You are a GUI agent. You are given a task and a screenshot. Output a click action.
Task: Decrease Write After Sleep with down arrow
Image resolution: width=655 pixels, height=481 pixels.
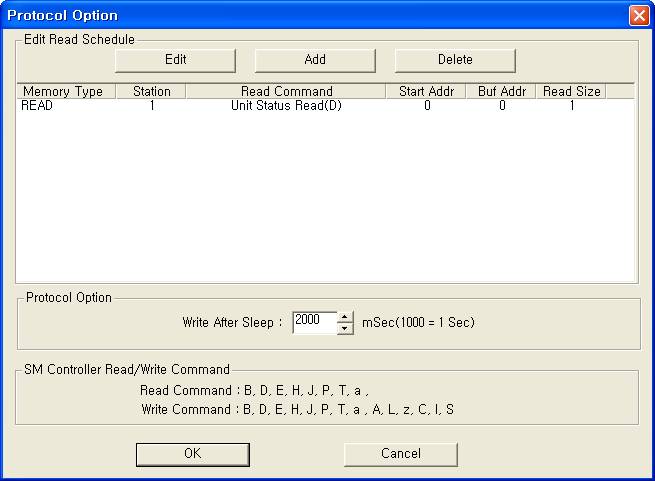click(x=345, y=329)
